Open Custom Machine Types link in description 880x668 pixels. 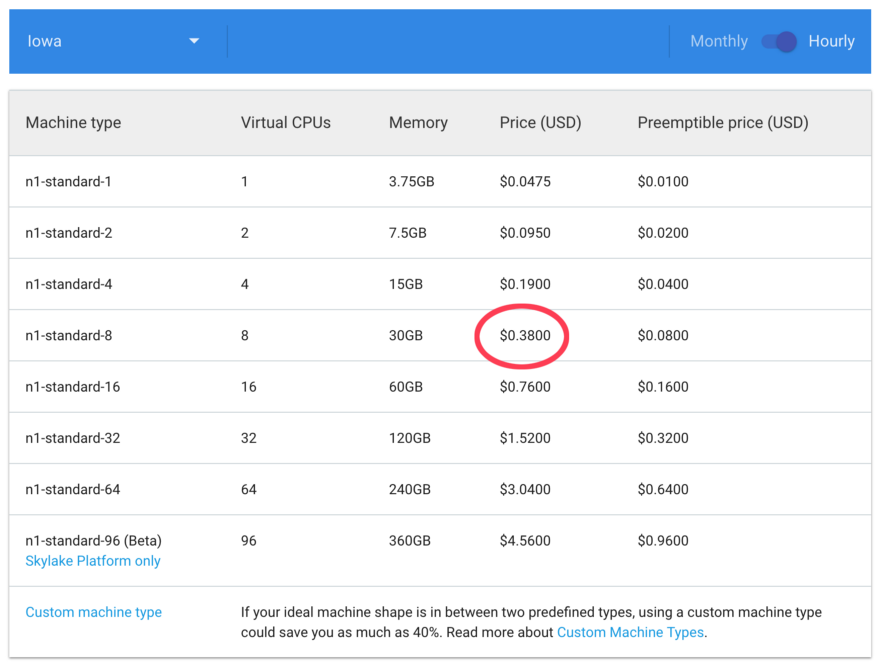pyautogui.click(x=630, y=632)
